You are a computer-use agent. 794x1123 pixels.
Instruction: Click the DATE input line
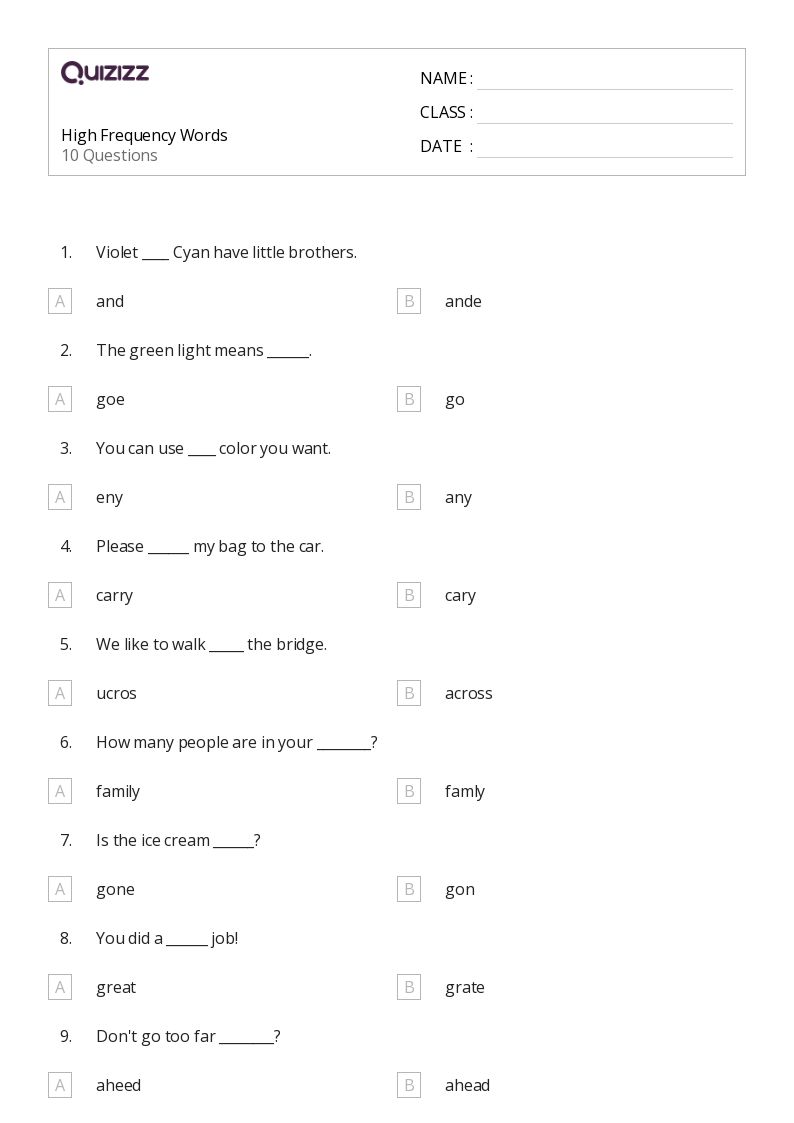(x=605, y=148)
